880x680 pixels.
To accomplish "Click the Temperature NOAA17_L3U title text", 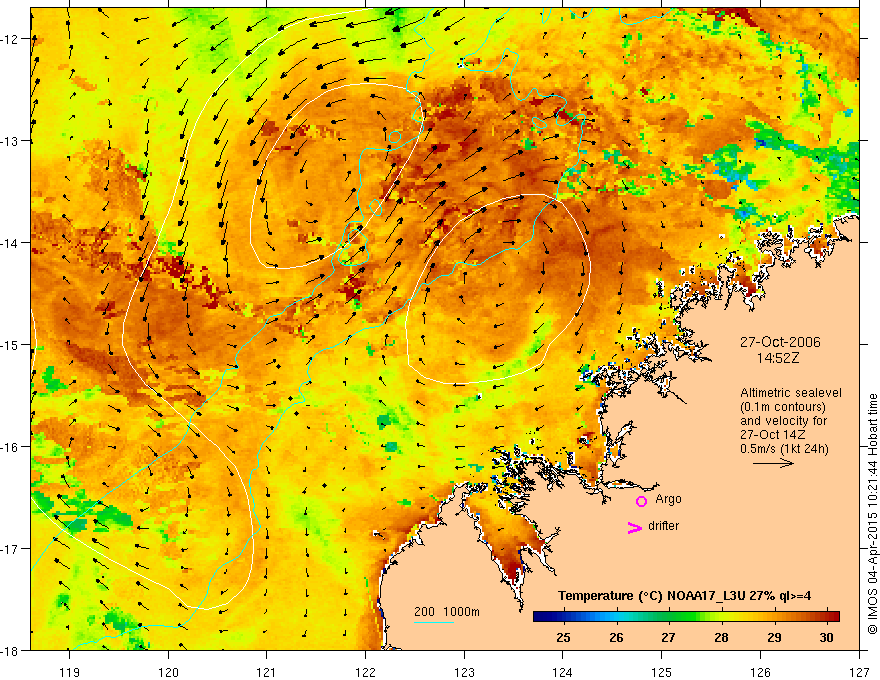I will point(685,596).
